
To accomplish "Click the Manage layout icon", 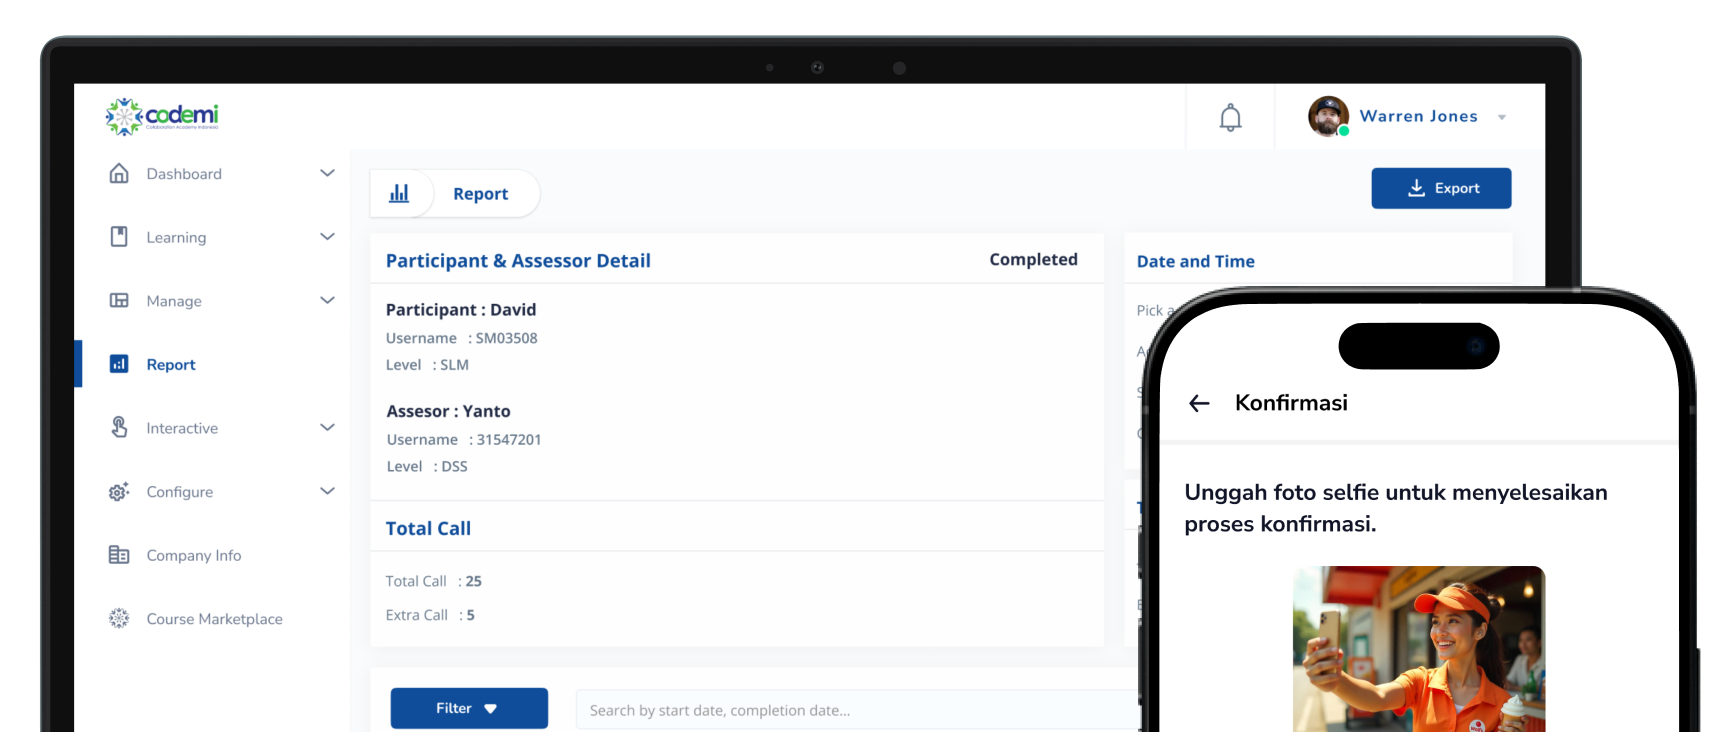I will click(x=119, y=300).
